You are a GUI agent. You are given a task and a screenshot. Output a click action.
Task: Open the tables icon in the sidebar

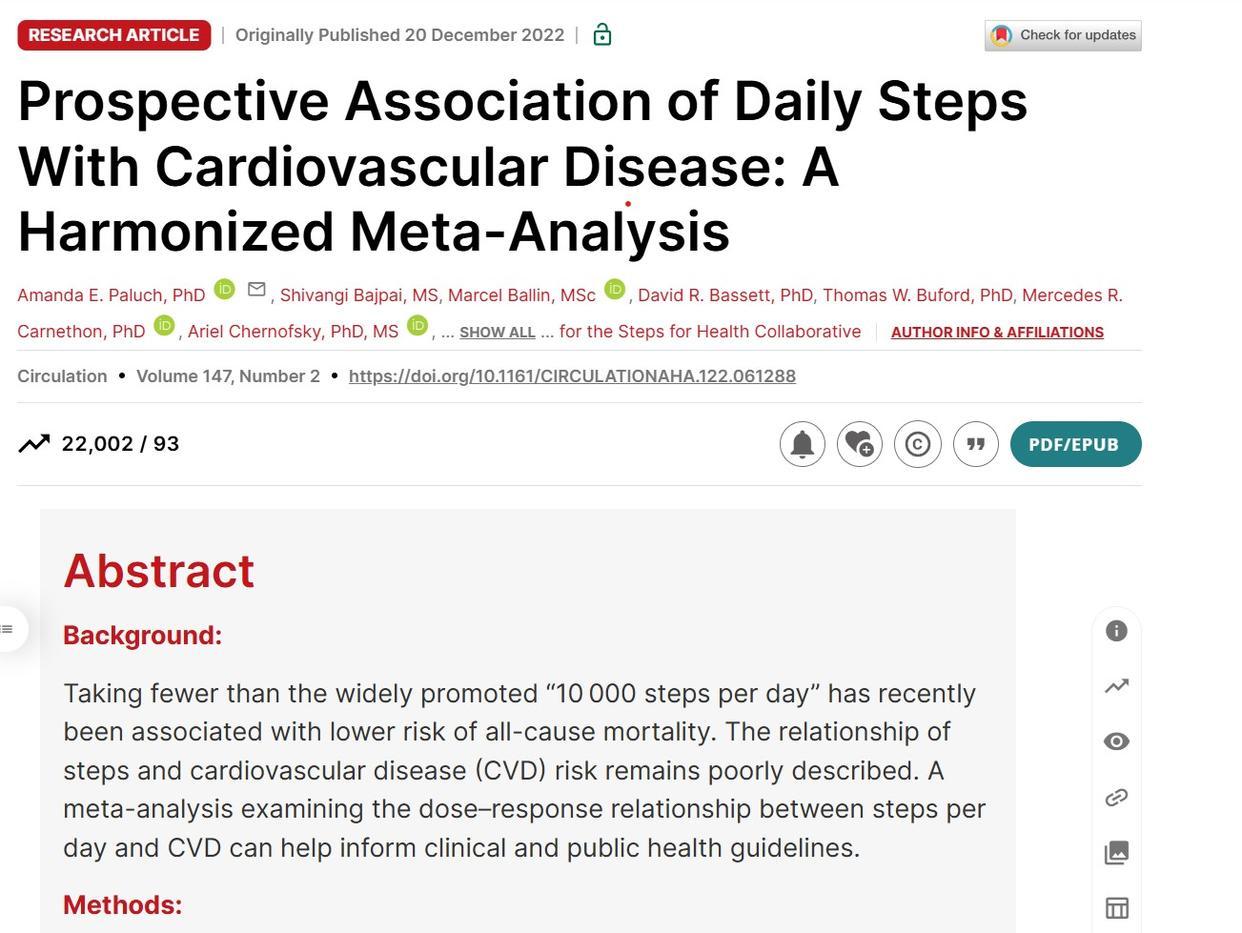point(1116,908)
